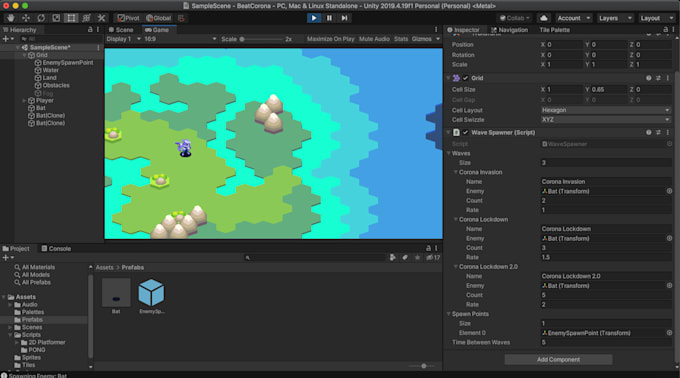Open the Display 1 dropdown
The image size is (680, 378).
click(124, 39)
